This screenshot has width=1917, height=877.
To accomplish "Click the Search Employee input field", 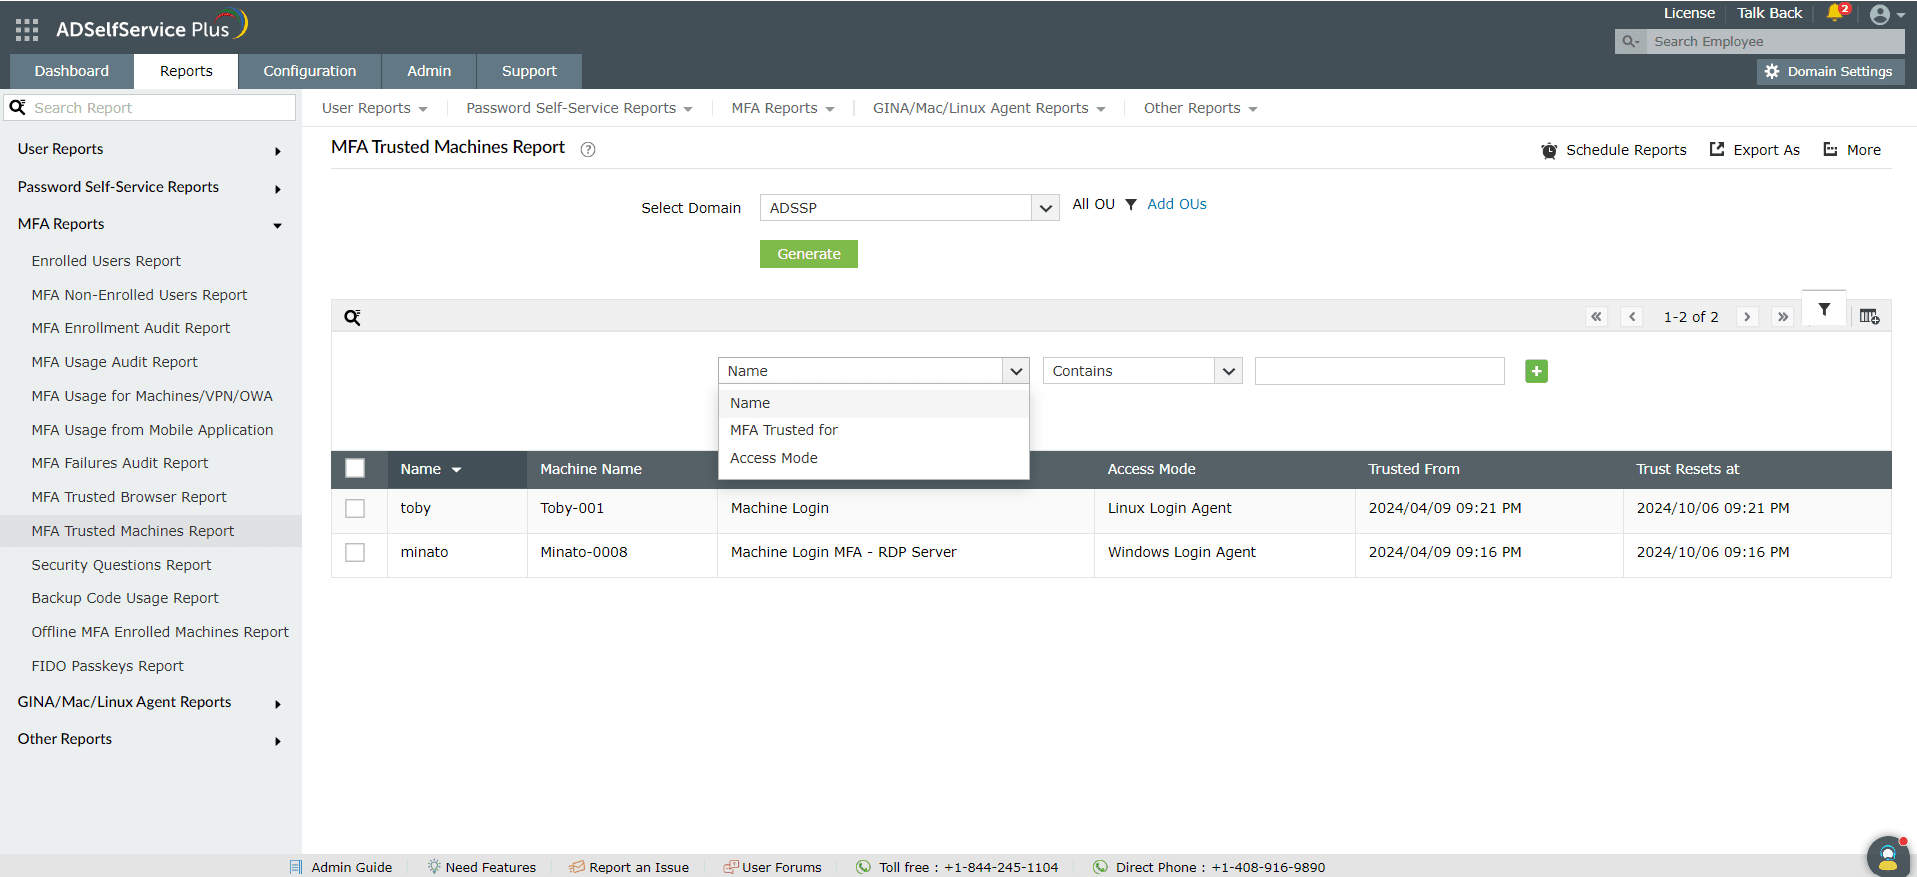I will coord(1776,41).
